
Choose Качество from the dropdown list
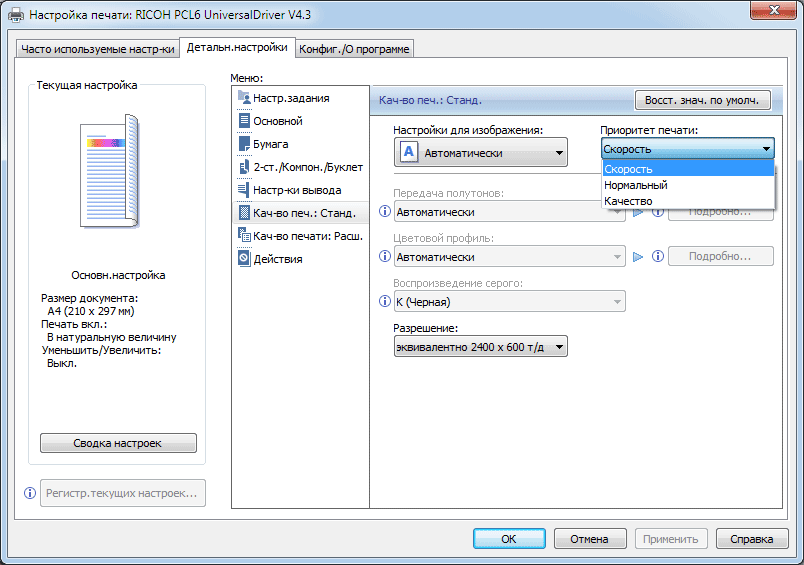pos(629,201)
